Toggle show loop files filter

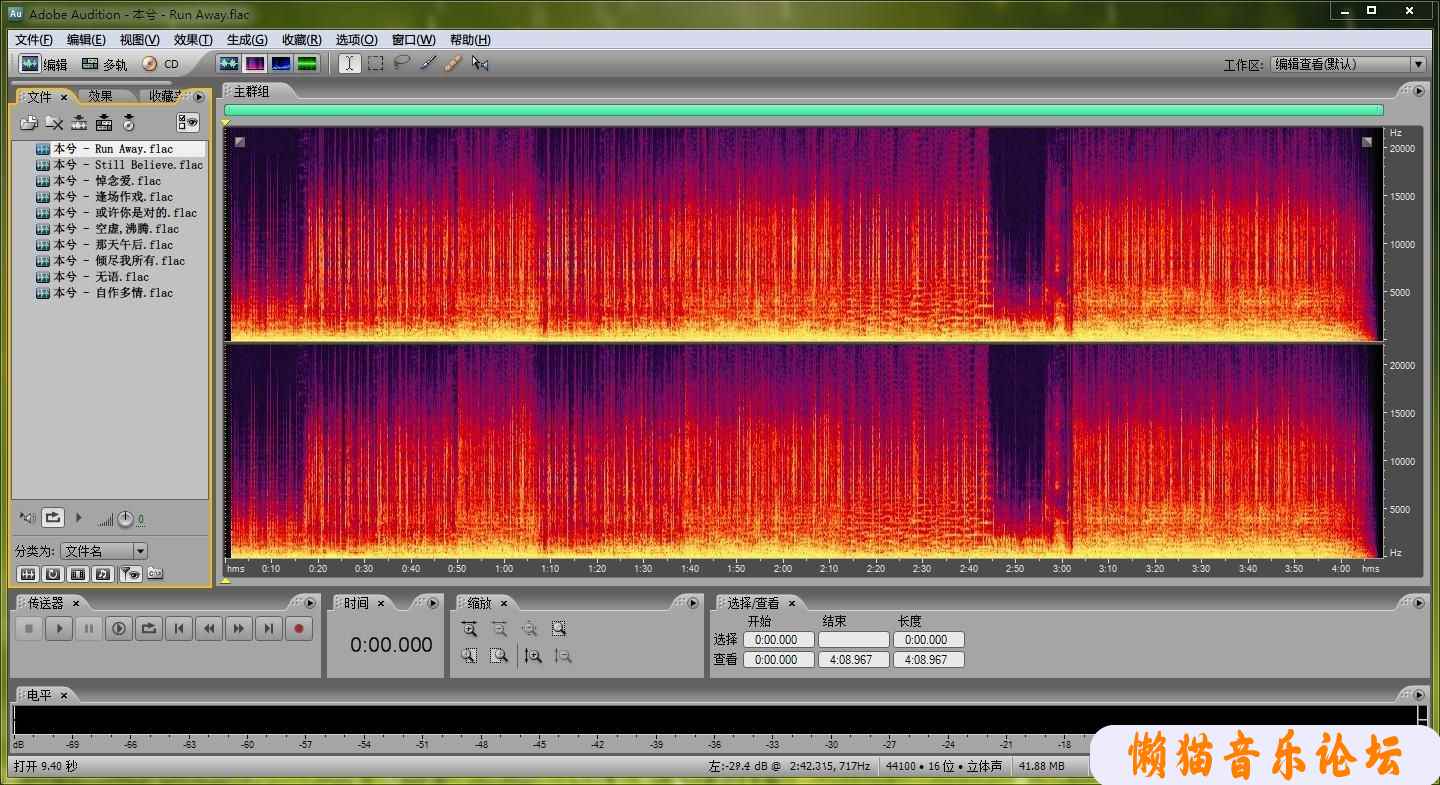[53, 574]
